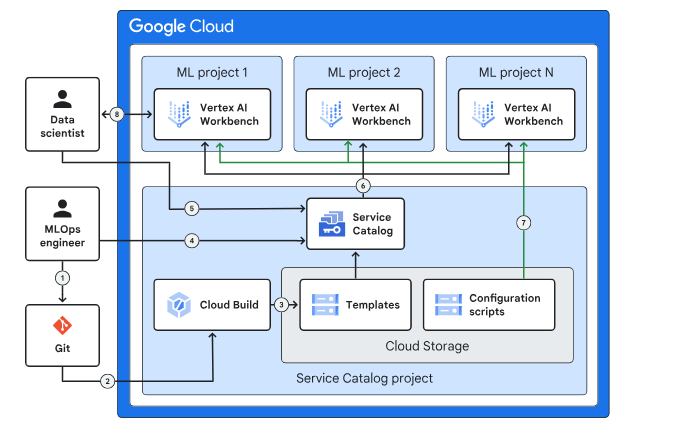The height and width of the screenshot is (426, 691).
Task: Select the MLOps engineer person icon
Action: coord(62,209)
